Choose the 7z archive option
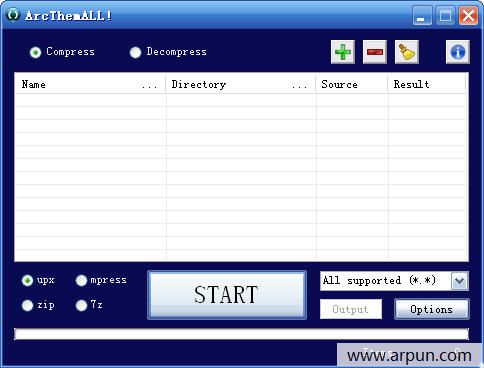484x368 pixels. coord(81,305)
